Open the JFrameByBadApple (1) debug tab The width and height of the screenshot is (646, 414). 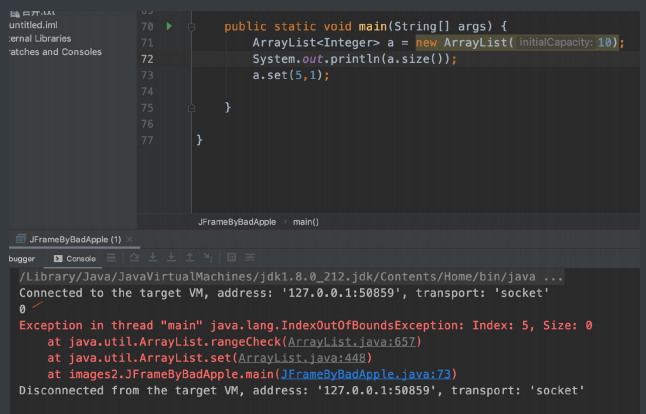tap(75, 239)
